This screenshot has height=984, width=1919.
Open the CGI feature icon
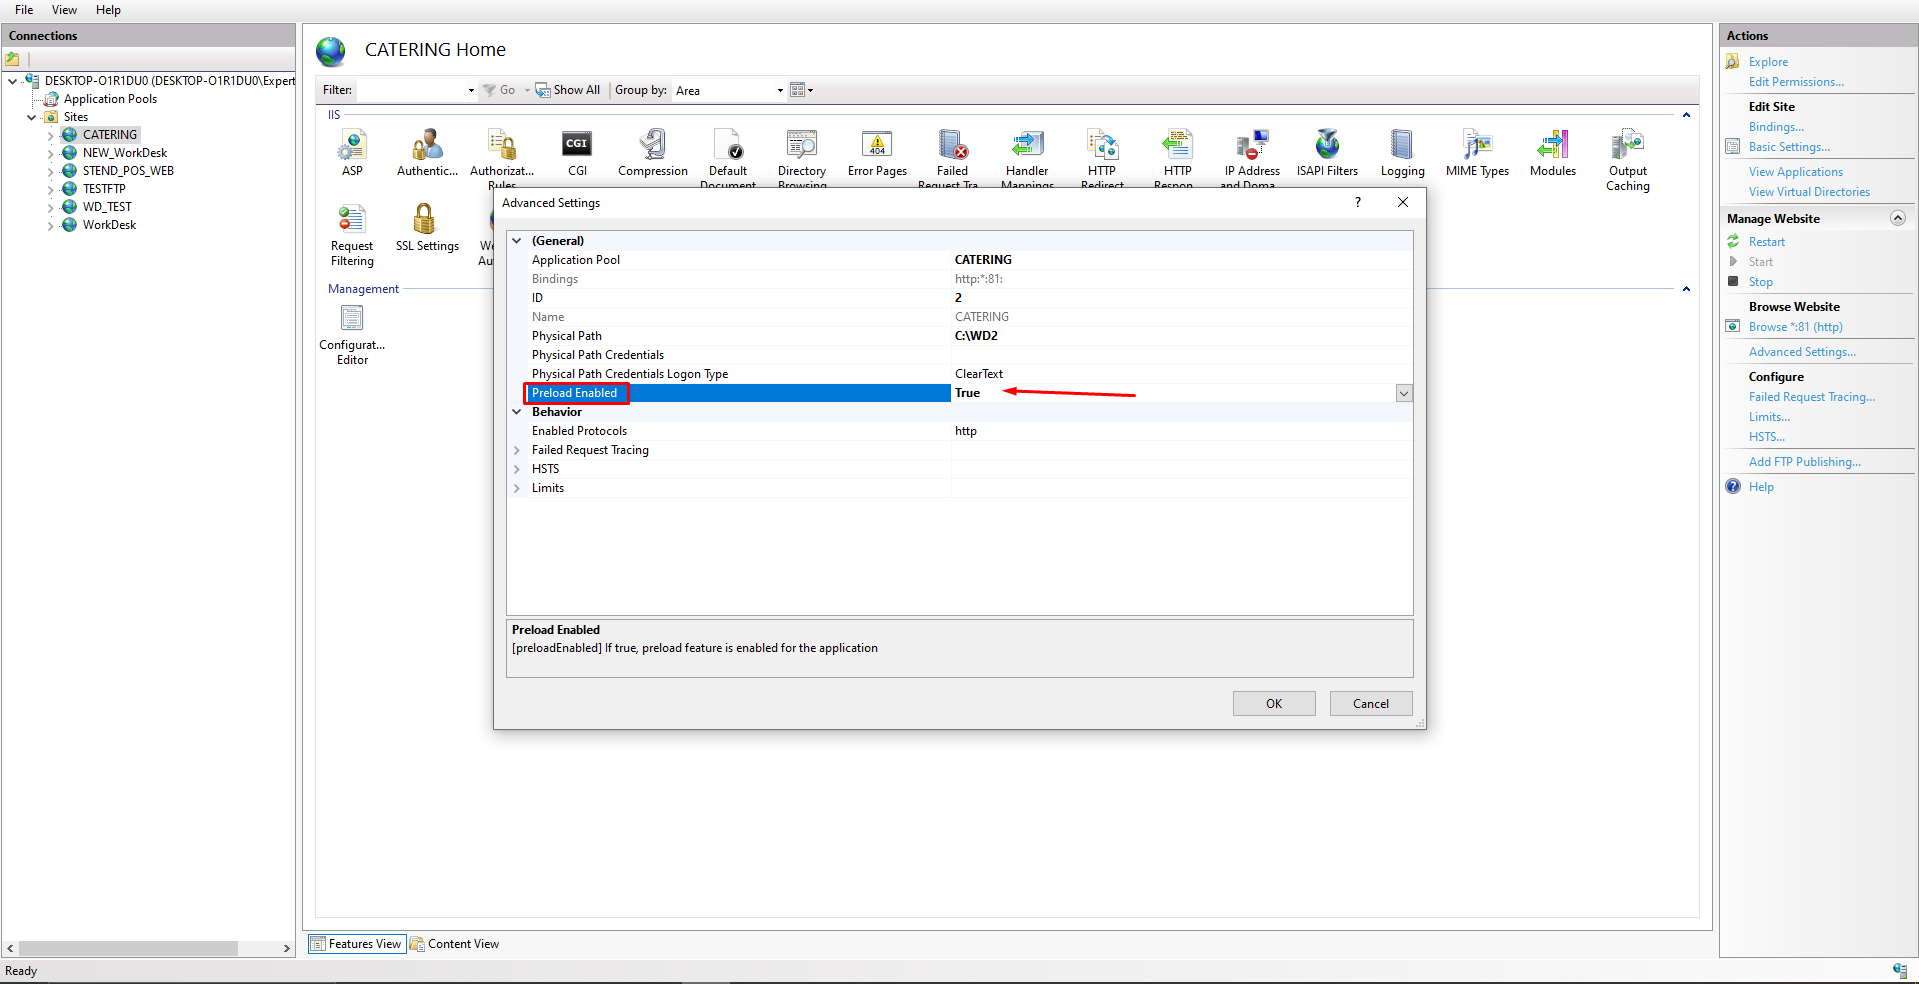click(577, 147)
